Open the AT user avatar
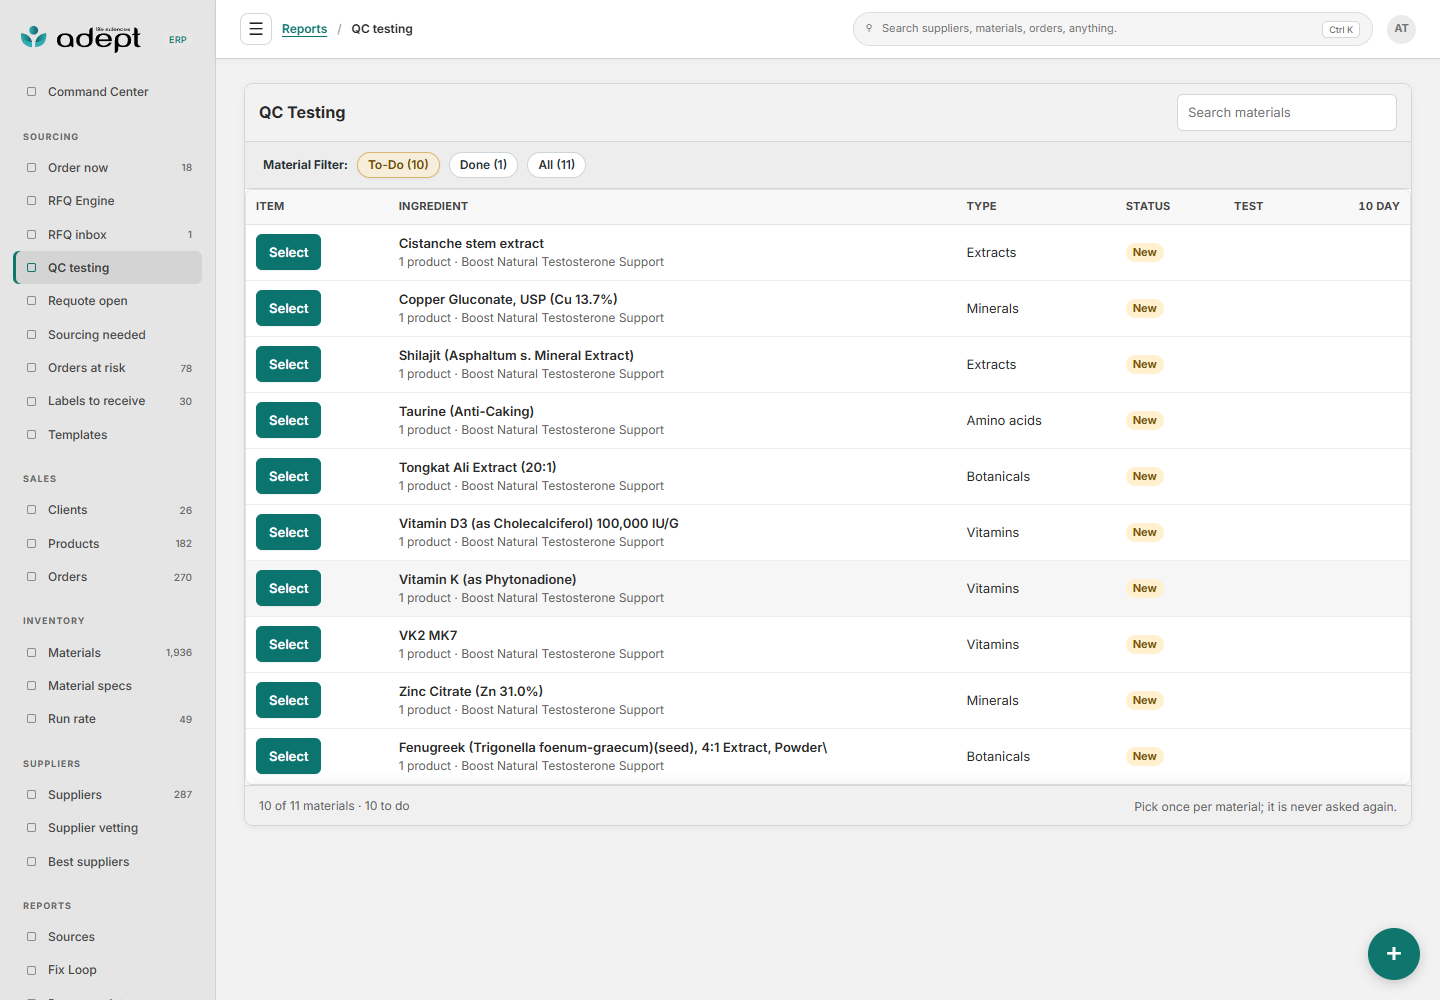Image resolution: width=1440 pixels, height=1000 pixels. click(x=1401, y=29)
